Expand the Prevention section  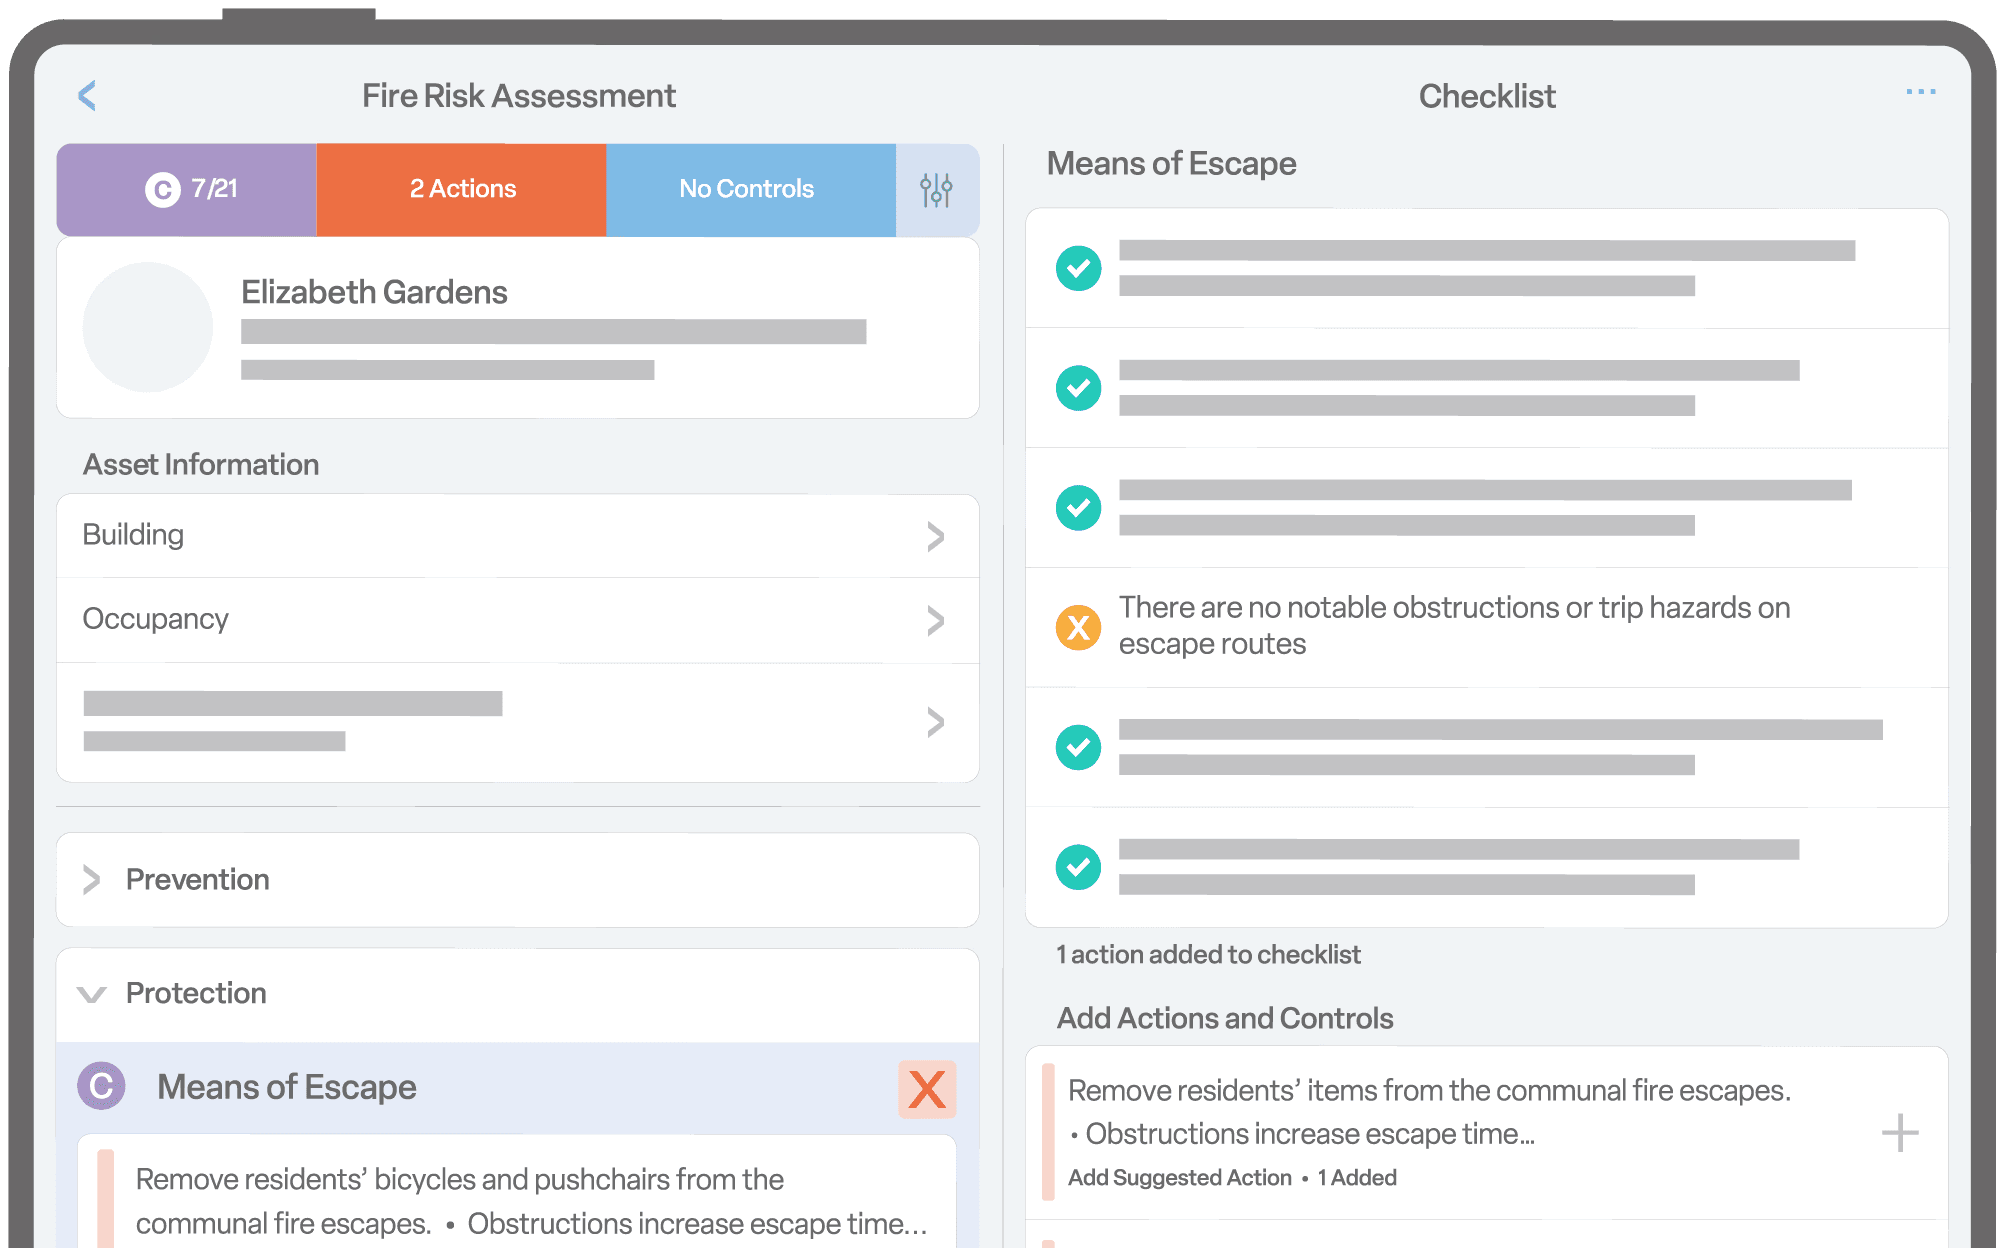tap(90, 880)
